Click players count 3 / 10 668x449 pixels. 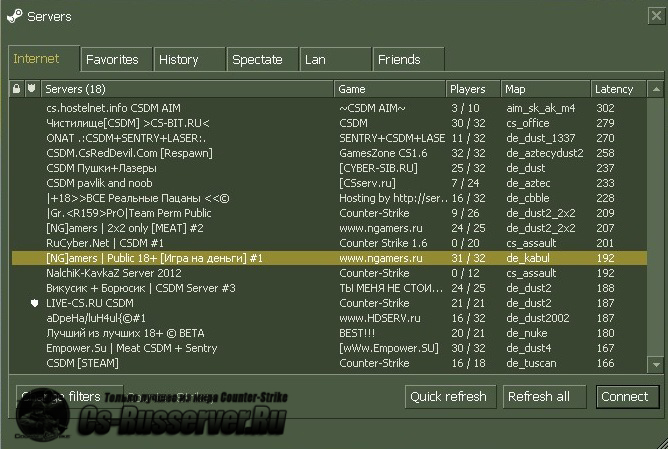click(x=465, y=108)
